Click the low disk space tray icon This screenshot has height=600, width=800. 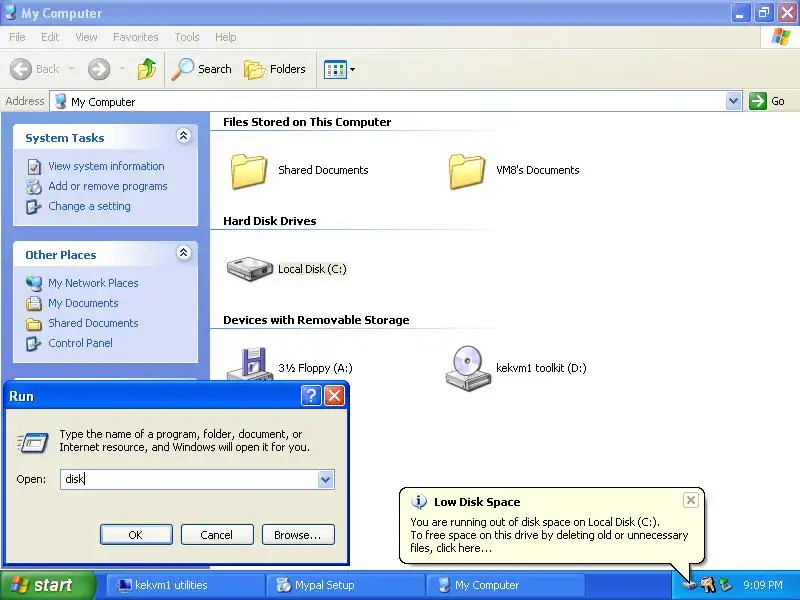690,585
